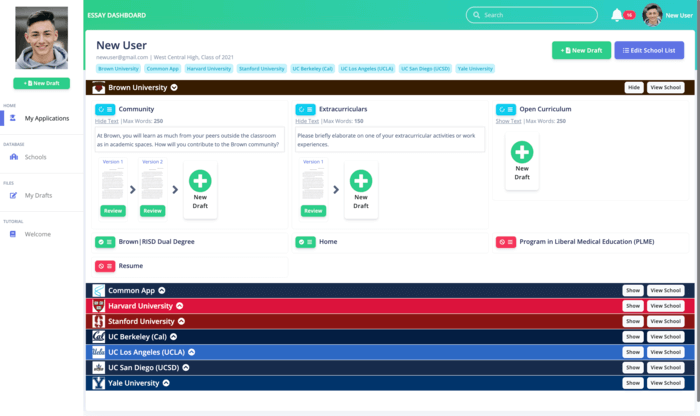Click into the Search field
The width and height of the screenshot is (700, 416).
click(x=532, y=15)
